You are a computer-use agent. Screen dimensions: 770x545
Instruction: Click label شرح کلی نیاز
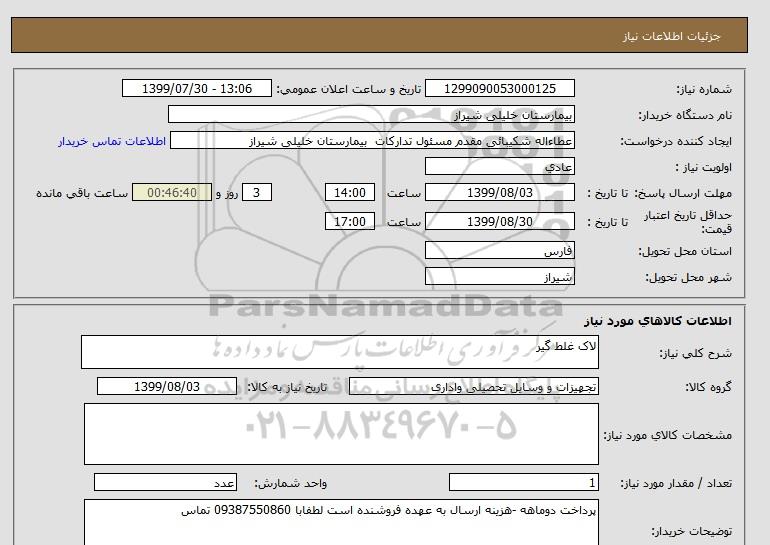695,353
